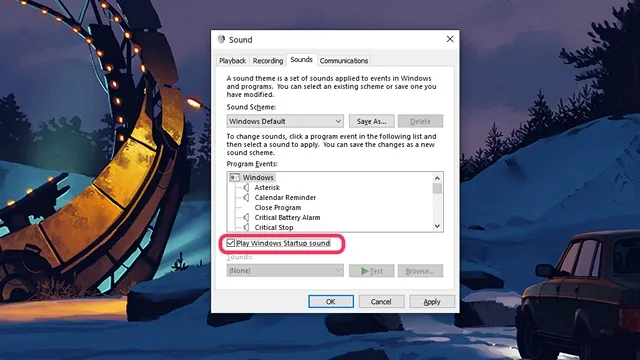Click the Program Events scroll down arrow

coord(438,226)
